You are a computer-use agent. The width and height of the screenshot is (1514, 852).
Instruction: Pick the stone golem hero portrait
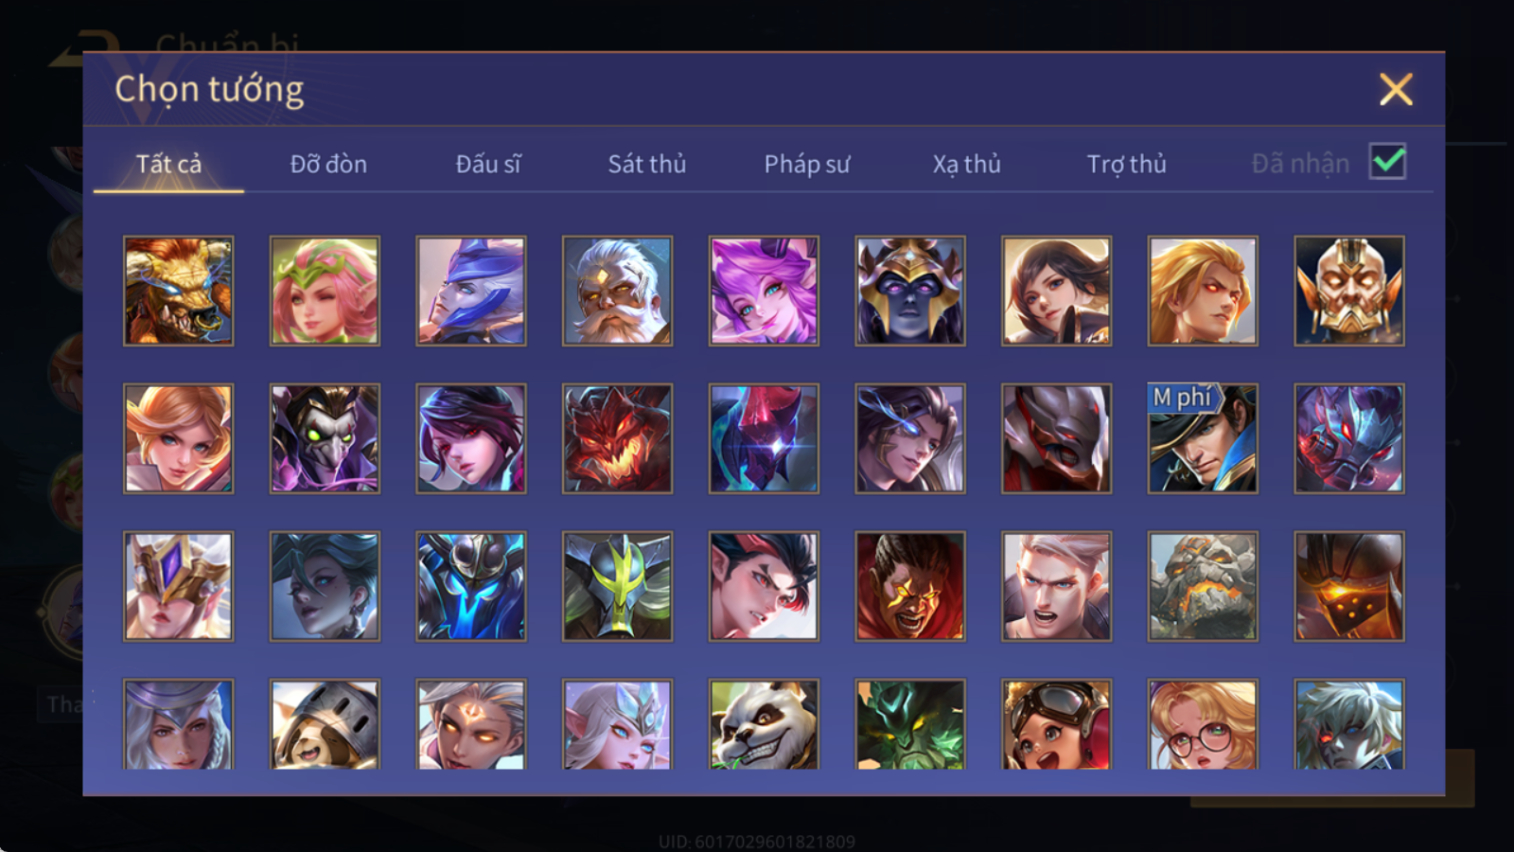tap(1203, 586)
